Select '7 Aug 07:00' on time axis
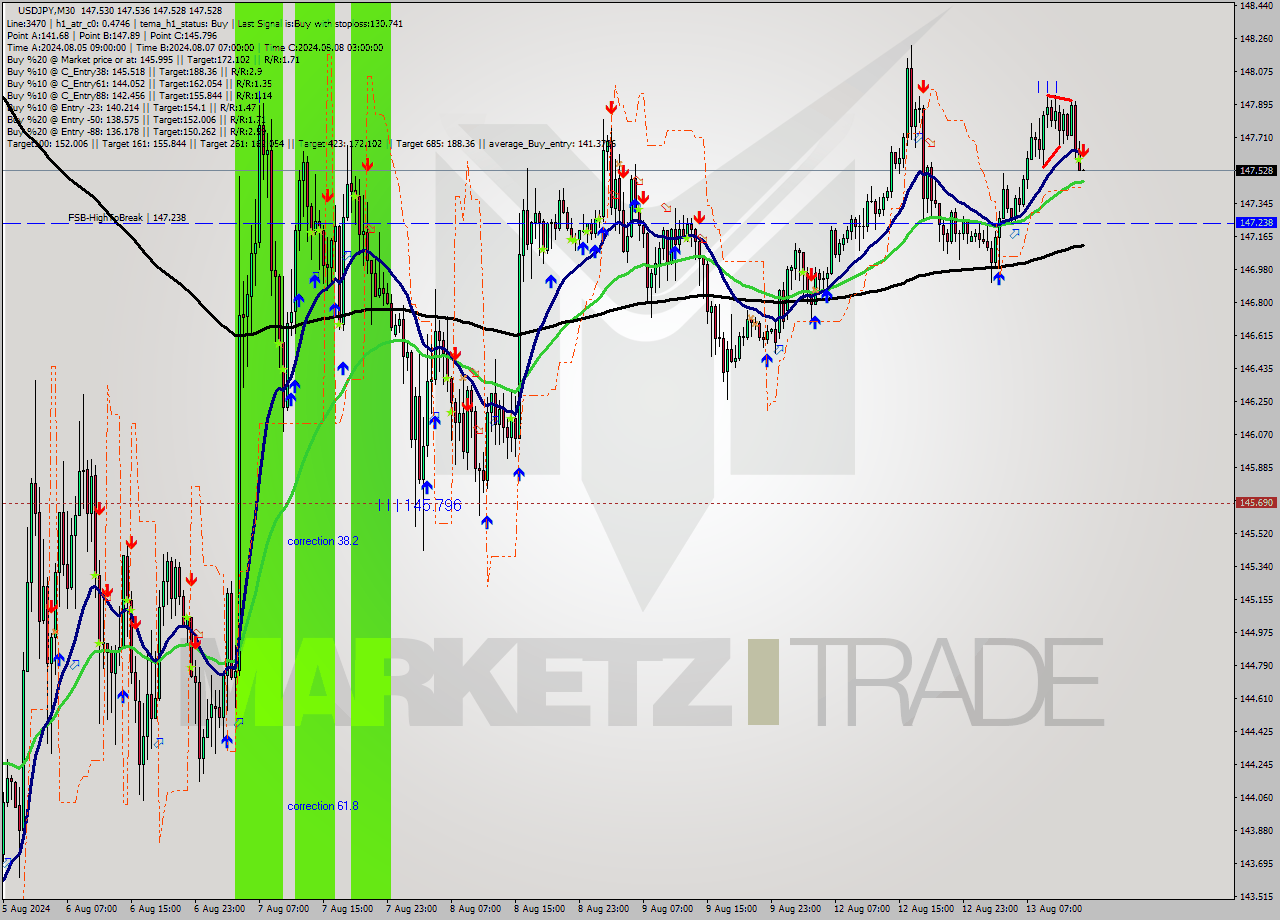This screenshot has height=920, width=1280. pyautogui.click(x=284, y=909)
